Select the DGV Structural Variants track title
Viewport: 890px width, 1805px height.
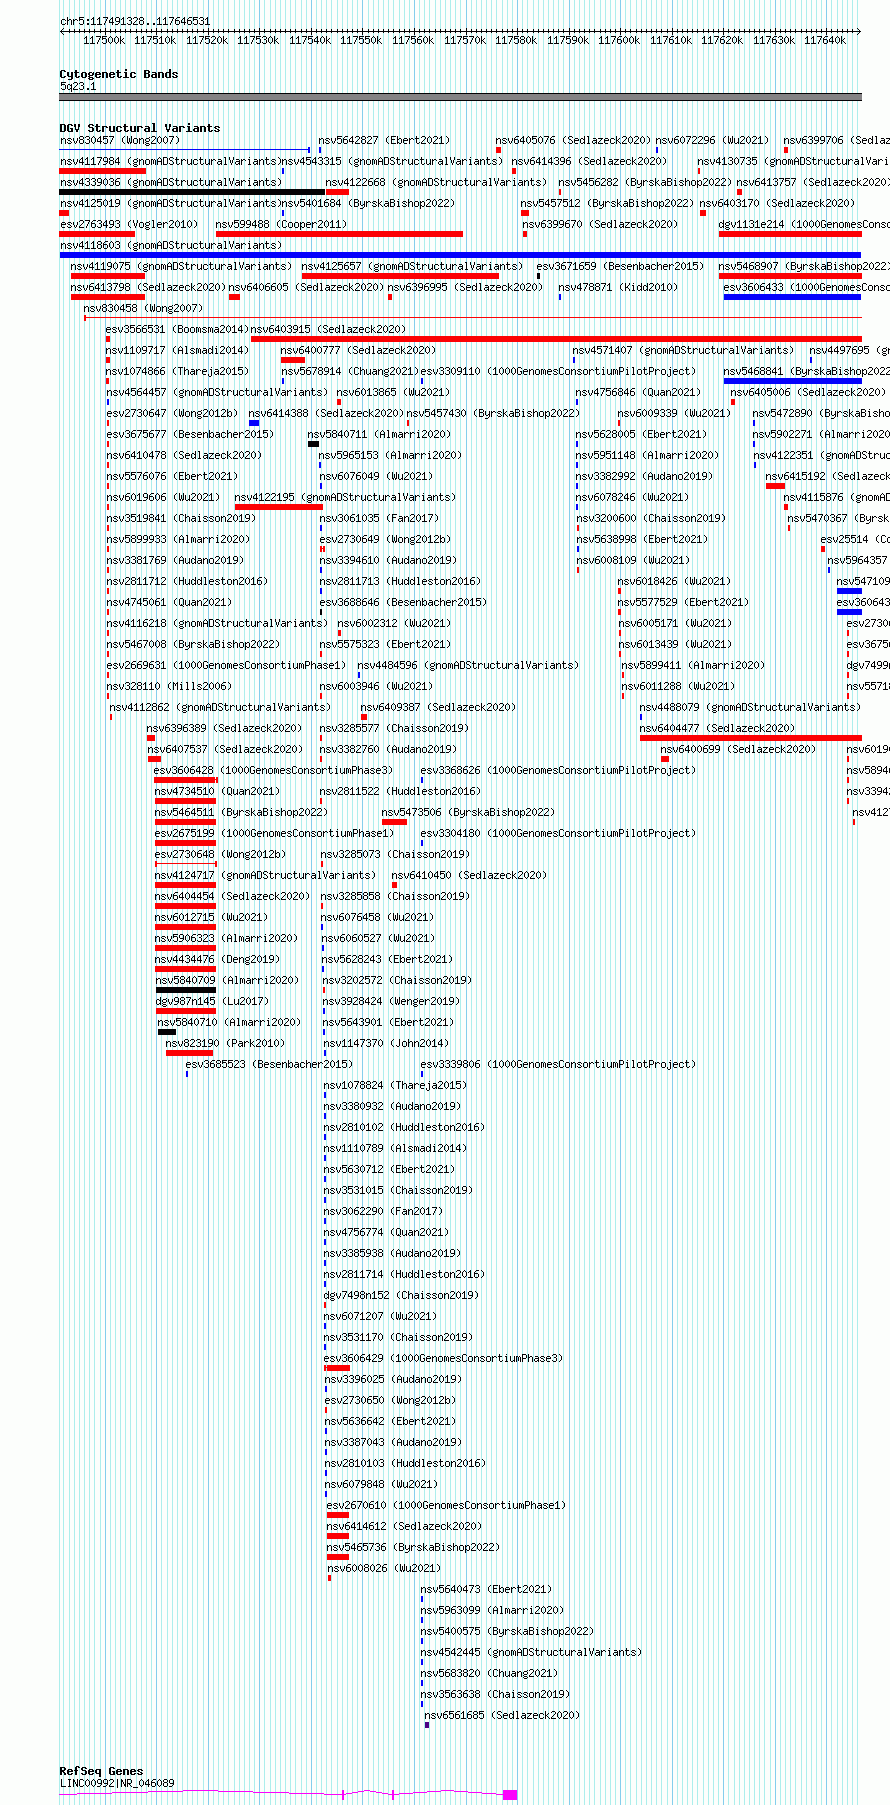click(x=140, y=128)
